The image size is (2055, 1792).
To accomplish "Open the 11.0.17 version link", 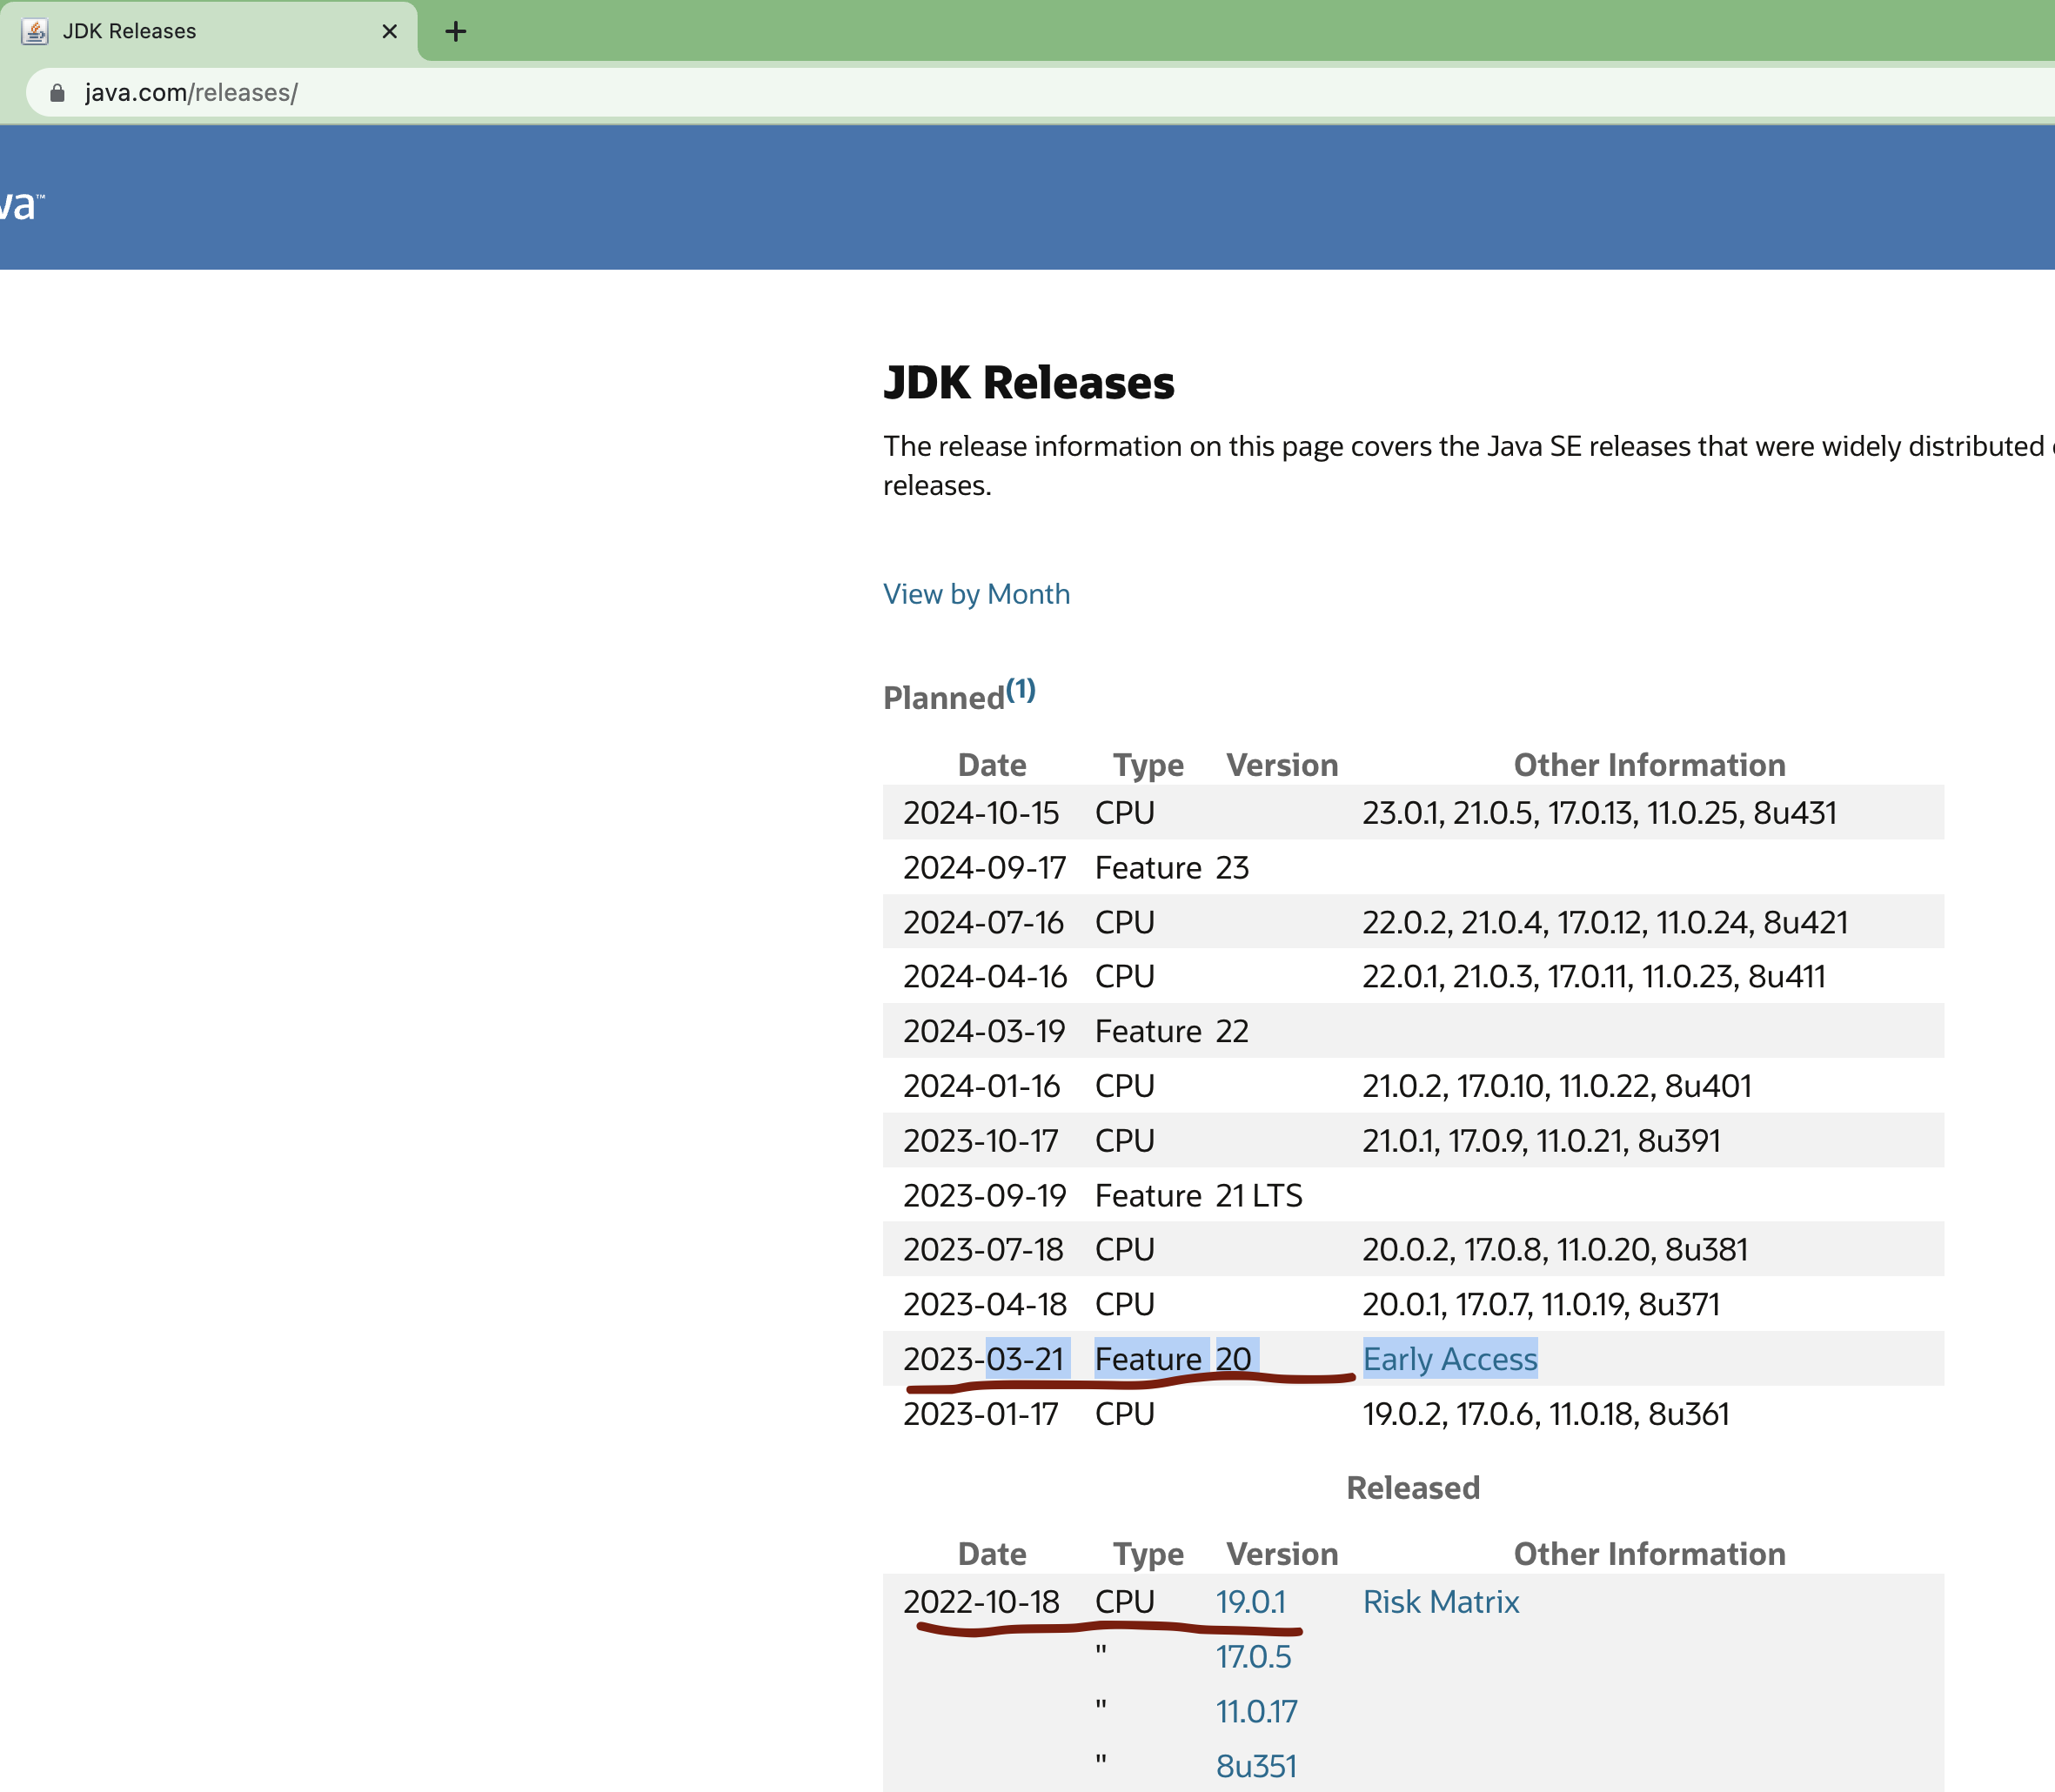I will 1256,1712.
